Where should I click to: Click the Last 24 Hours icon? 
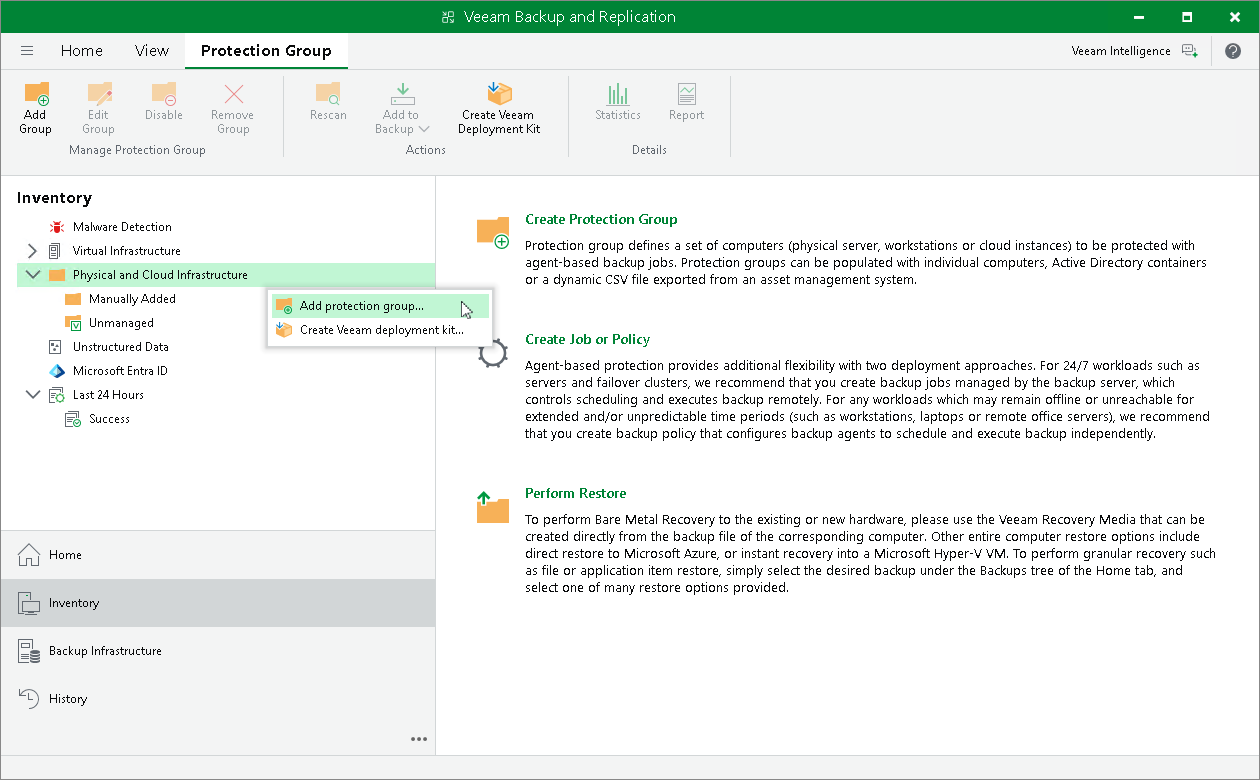[56, 395]
